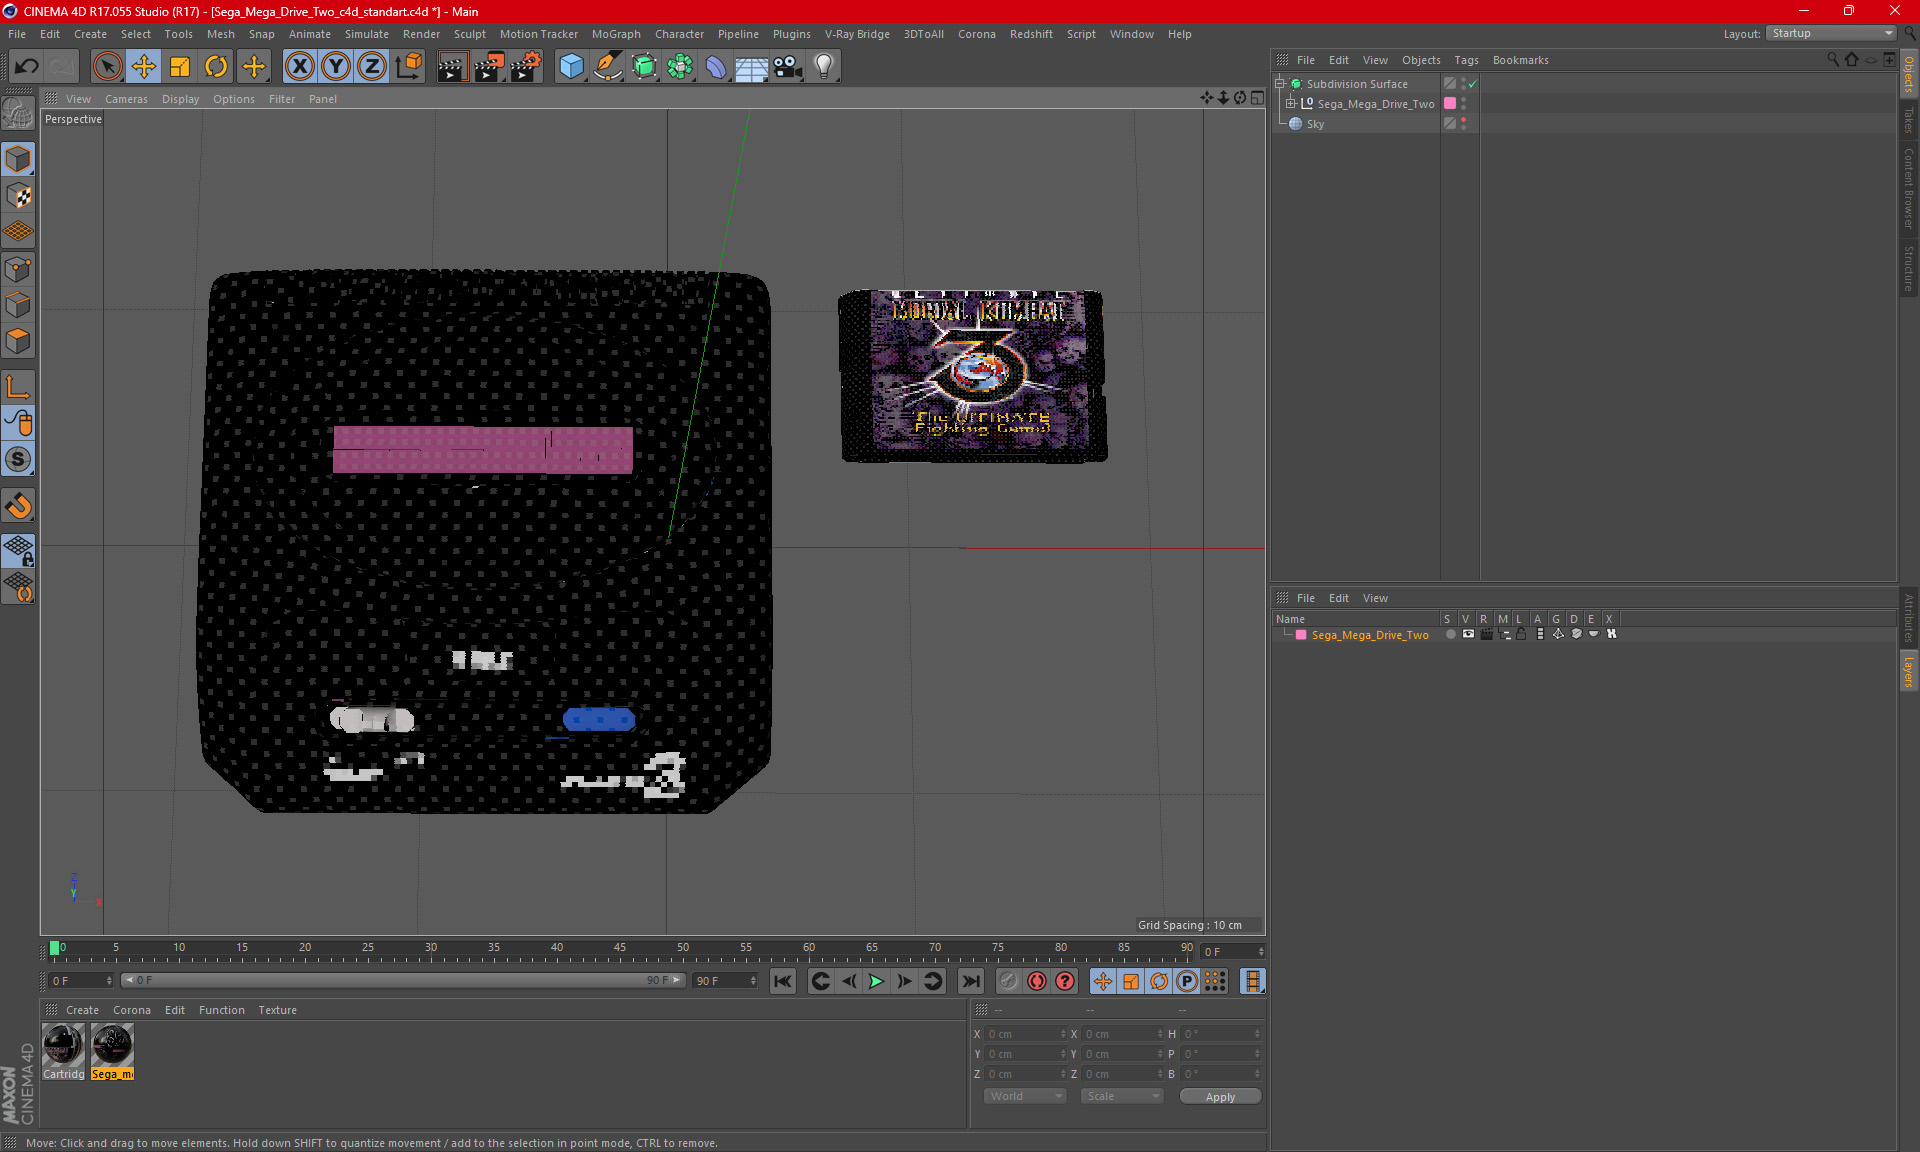Select the Cartridge material thumbnail
1920x1152 pixels.
point(64,1046)
